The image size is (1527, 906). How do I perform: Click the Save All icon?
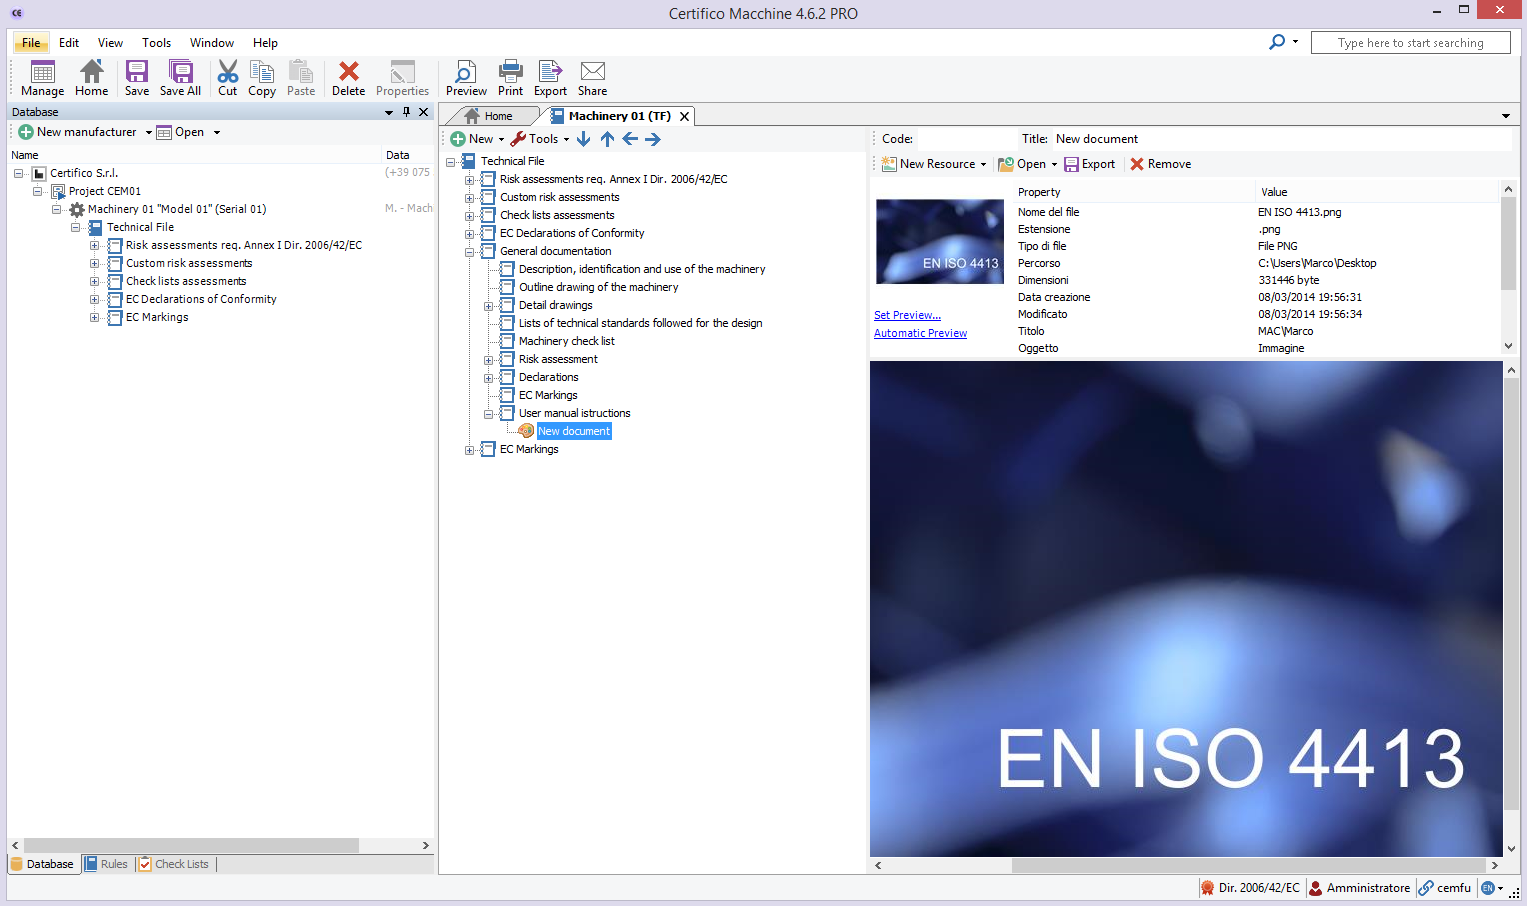(180, 78)
